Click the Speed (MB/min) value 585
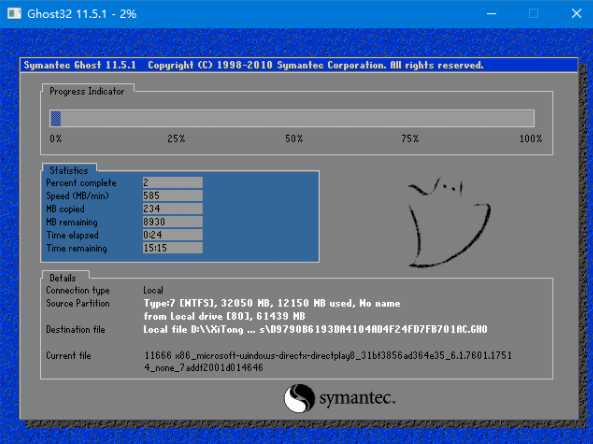This screenshot has width=593, height=444. (x=172, y=196)
